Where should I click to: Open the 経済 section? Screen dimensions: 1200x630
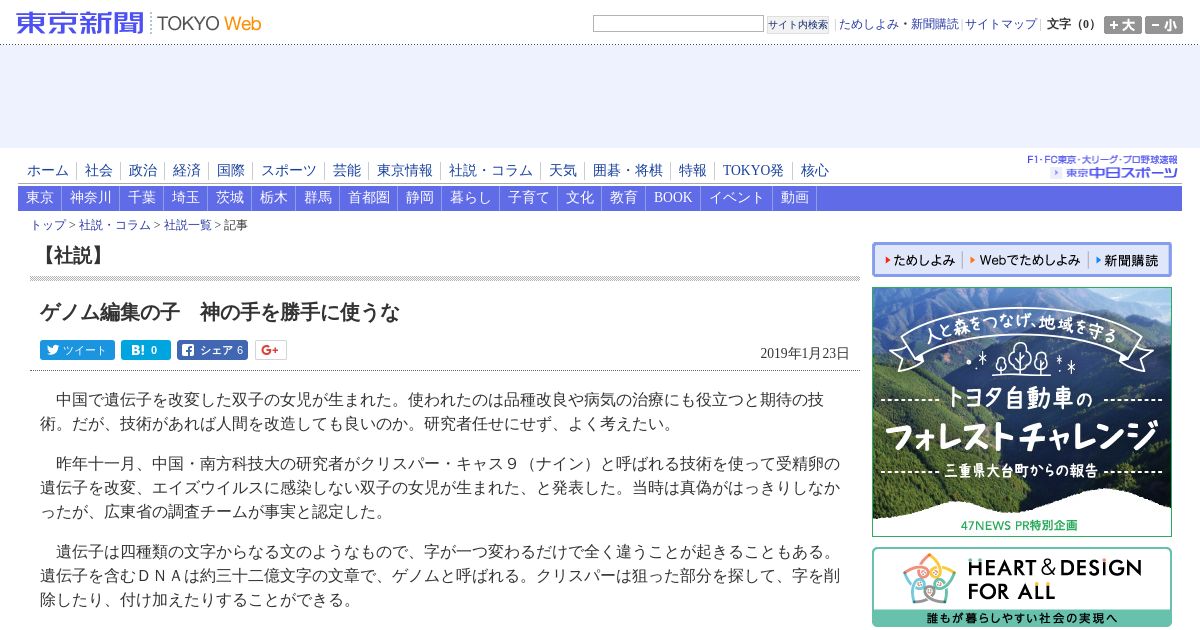point(187,171)
